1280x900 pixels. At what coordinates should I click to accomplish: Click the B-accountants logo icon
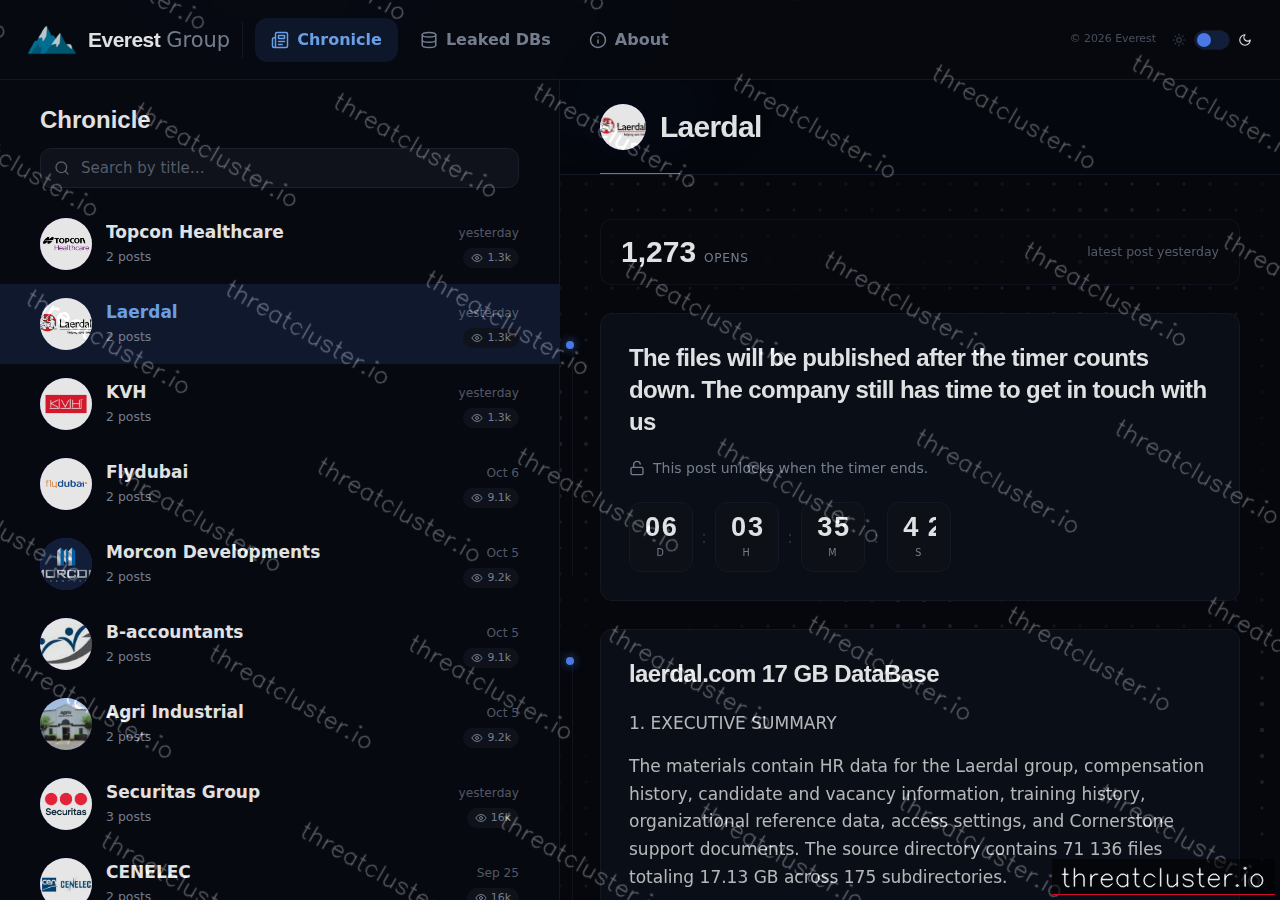[66, 644]
